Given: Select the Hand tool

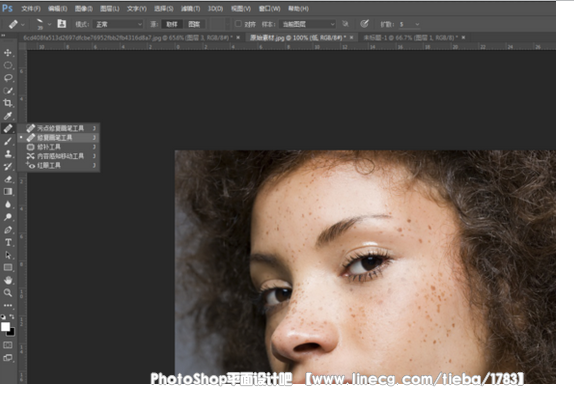Looking at the screenshot, I should tap(8, 280).
